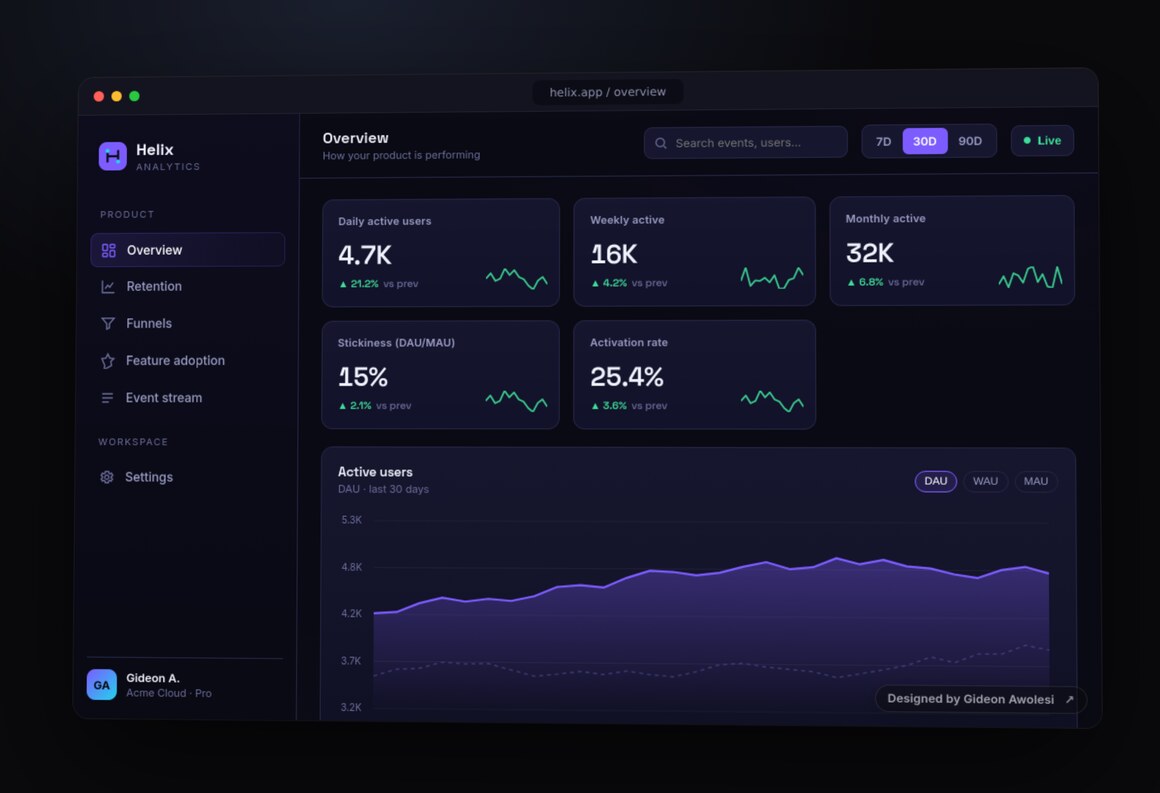Screen dimensions: 1160x793
Task: Click the Daily active users sparkline
Action: (x=516, y=279)
